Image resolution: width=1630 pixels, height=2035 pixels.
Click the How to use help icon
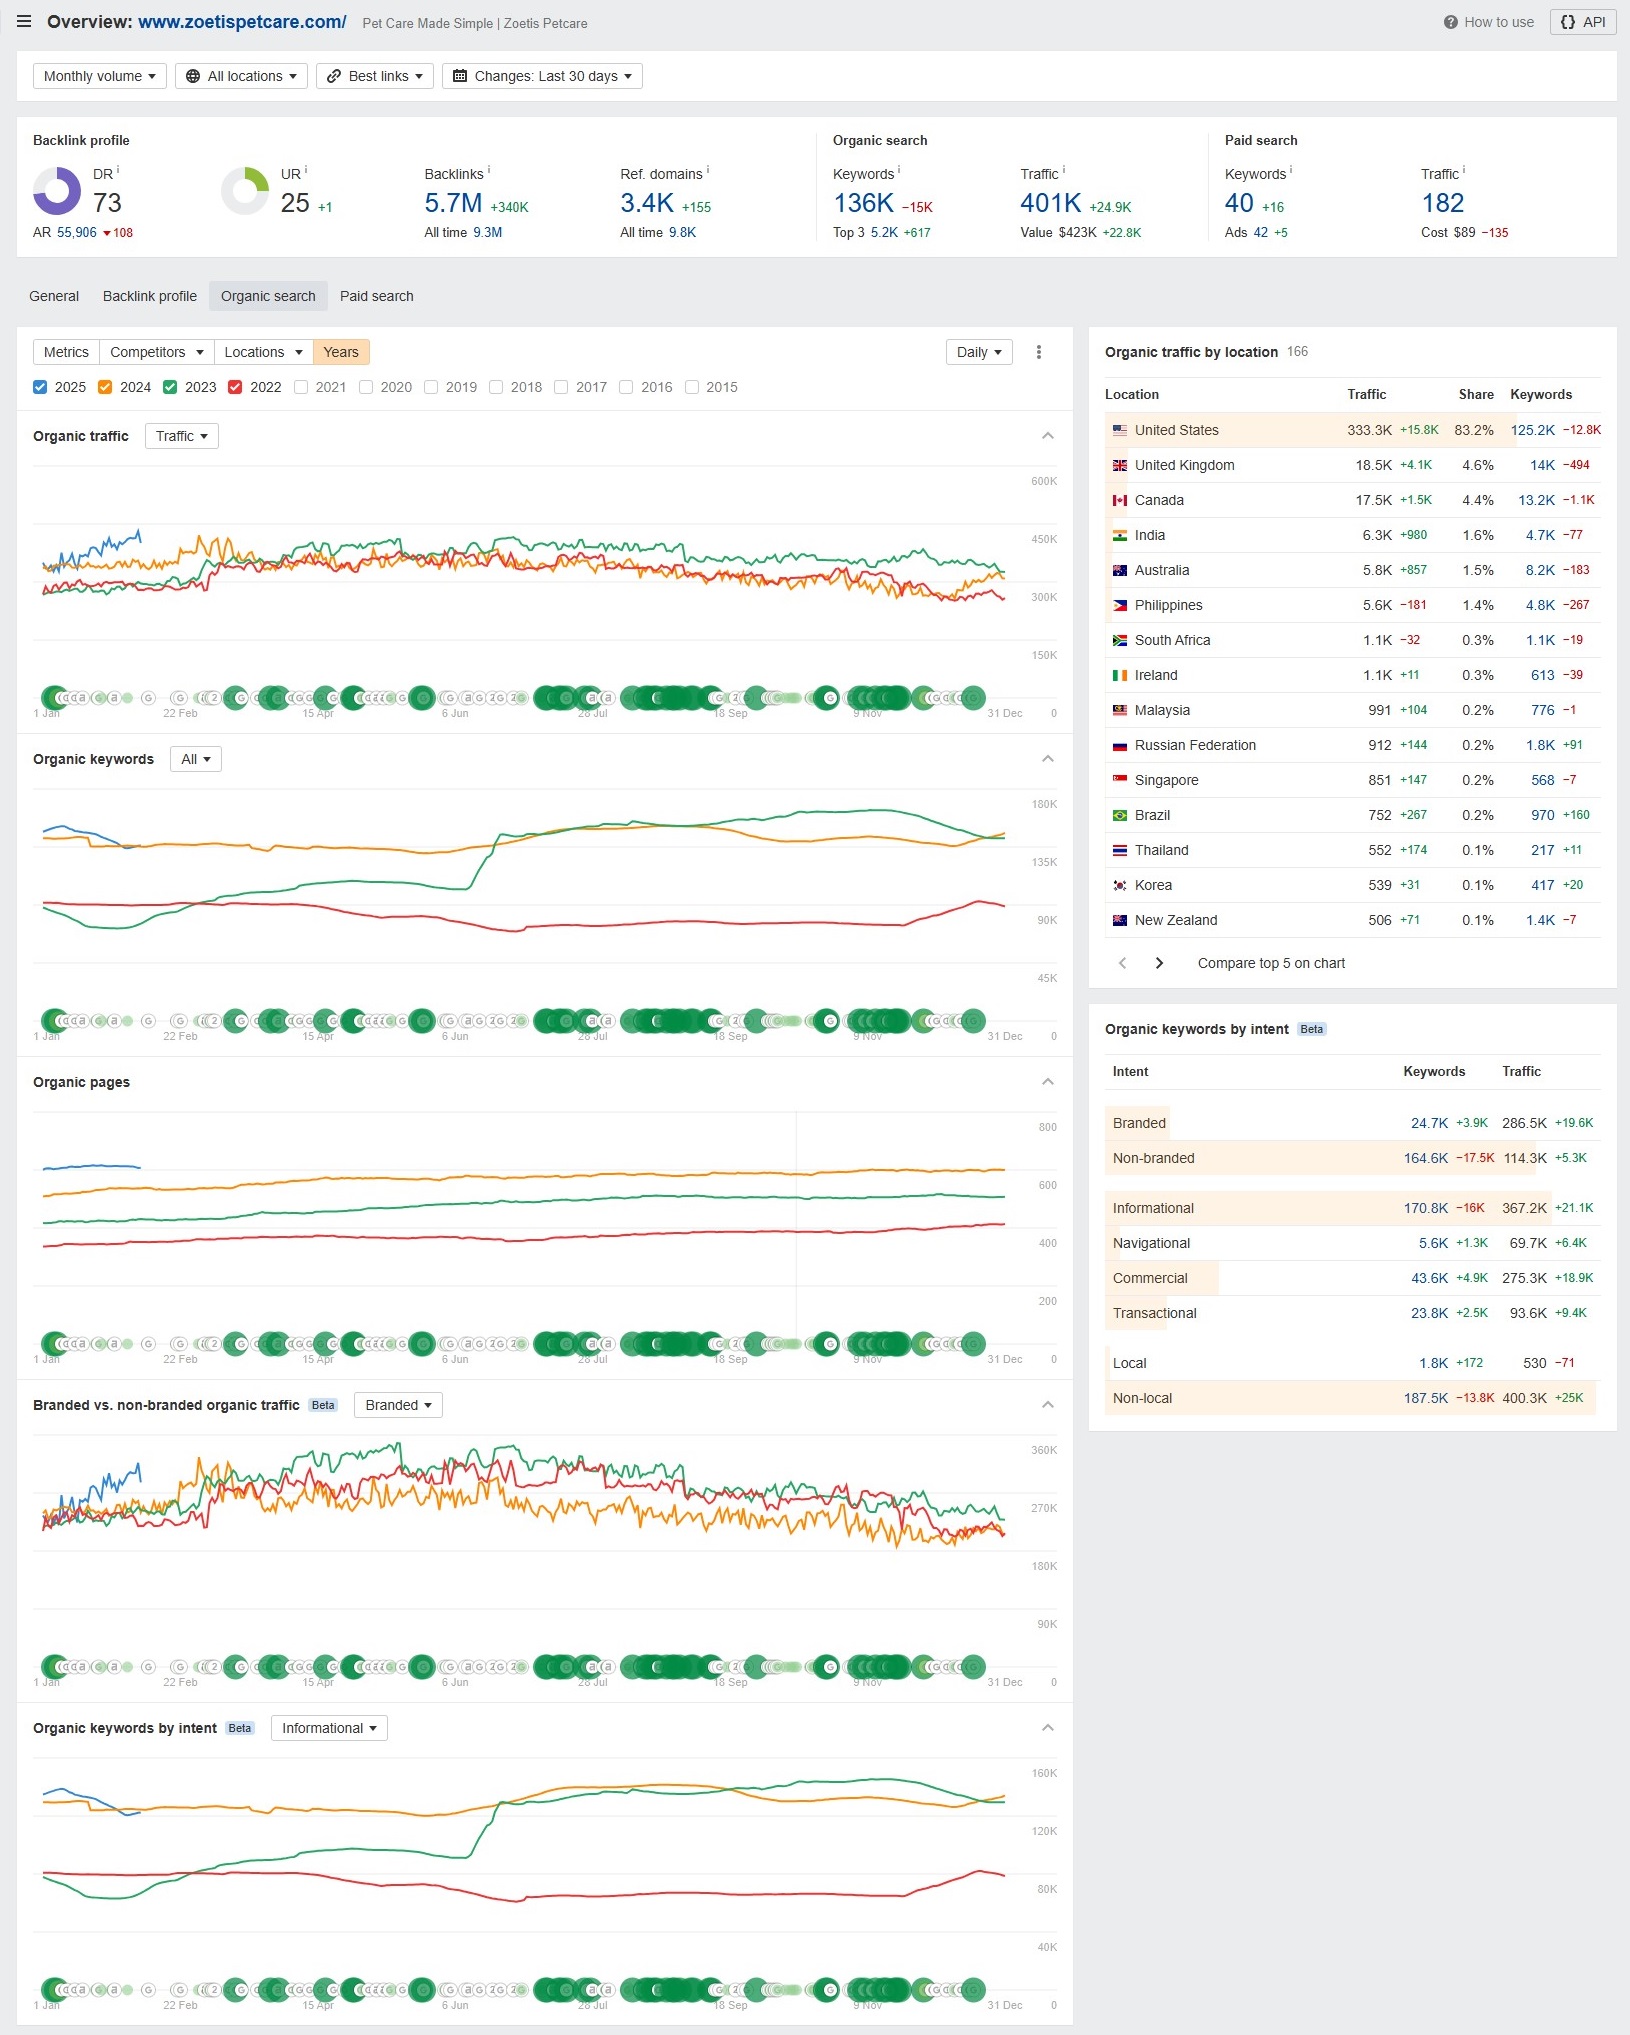pyautogui.click(x=1450, y=22)
